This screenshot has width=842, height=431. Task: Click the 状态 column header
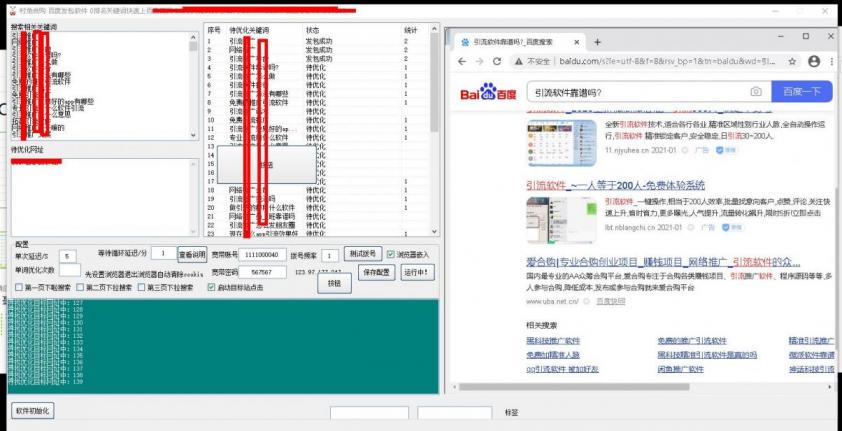click(x=312, y=31)
